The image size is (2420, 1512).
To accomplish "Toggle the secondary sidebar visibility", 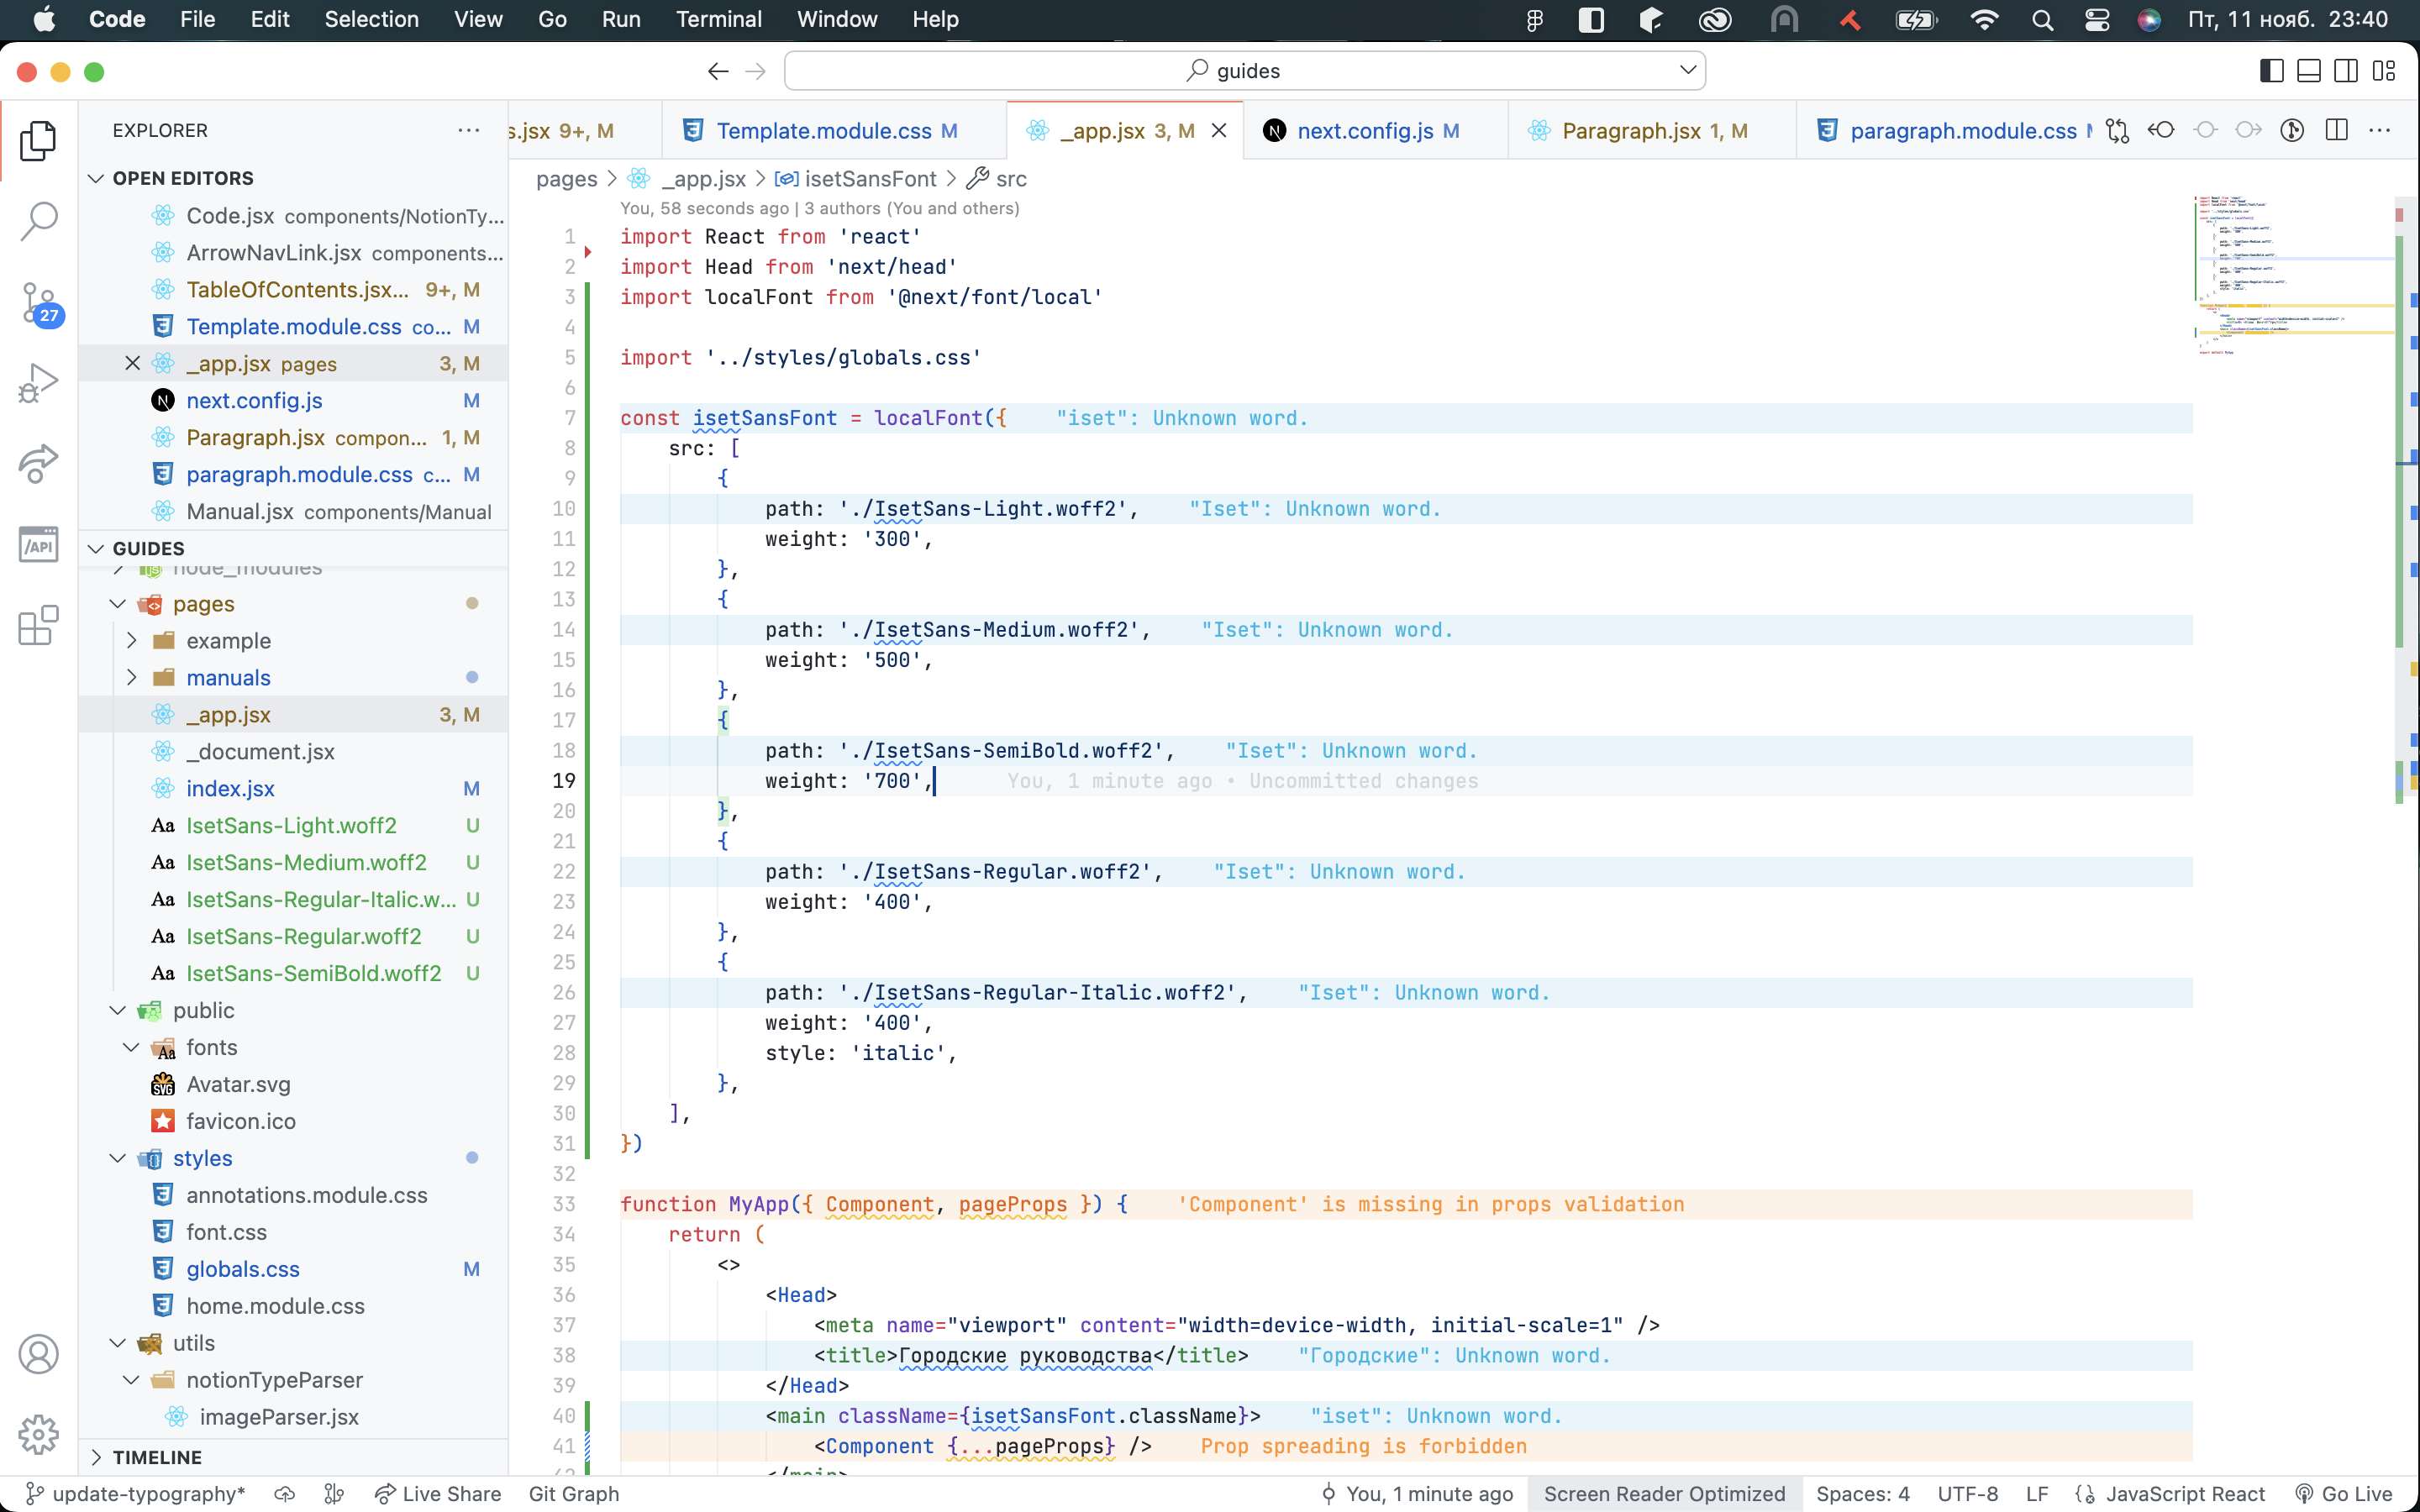I will (x=2345, y=70).
